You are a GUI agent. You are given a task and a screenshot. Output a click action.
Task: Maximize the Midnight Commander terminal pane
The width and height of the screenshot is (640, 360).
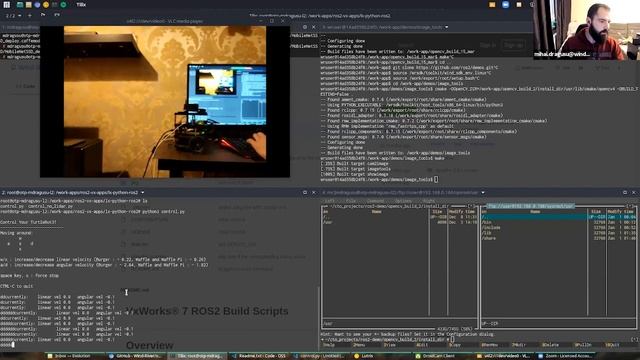coord(625,192)
